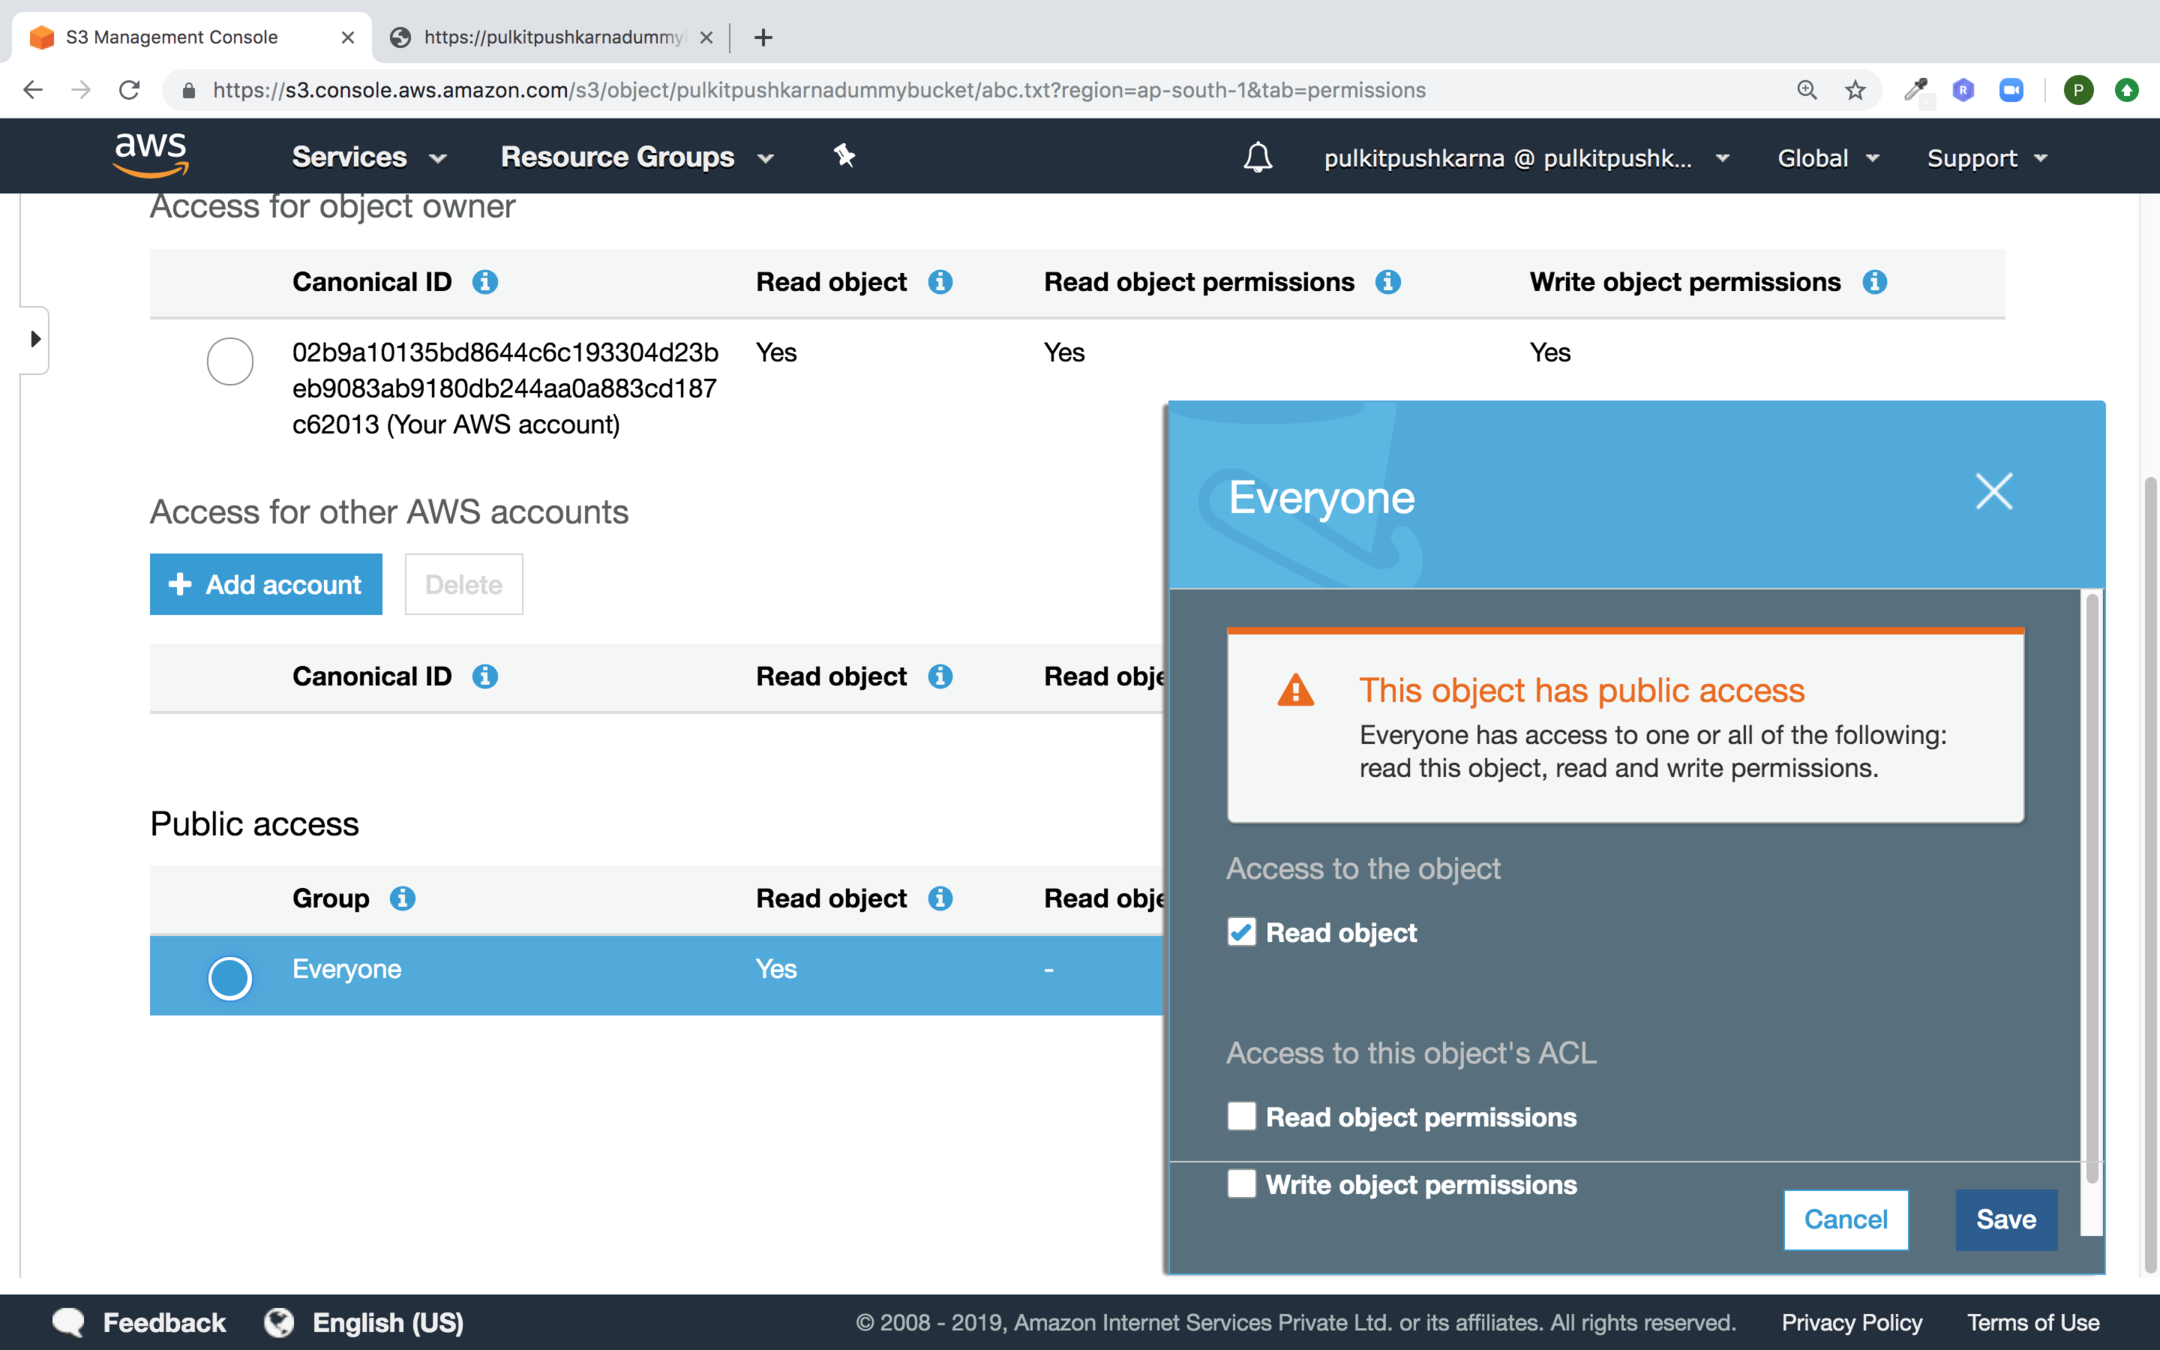Click the pin shortcut icon in navbar
This screenshot has height=1350, width=2160.
pyautogui.click(x=844, y=156)
